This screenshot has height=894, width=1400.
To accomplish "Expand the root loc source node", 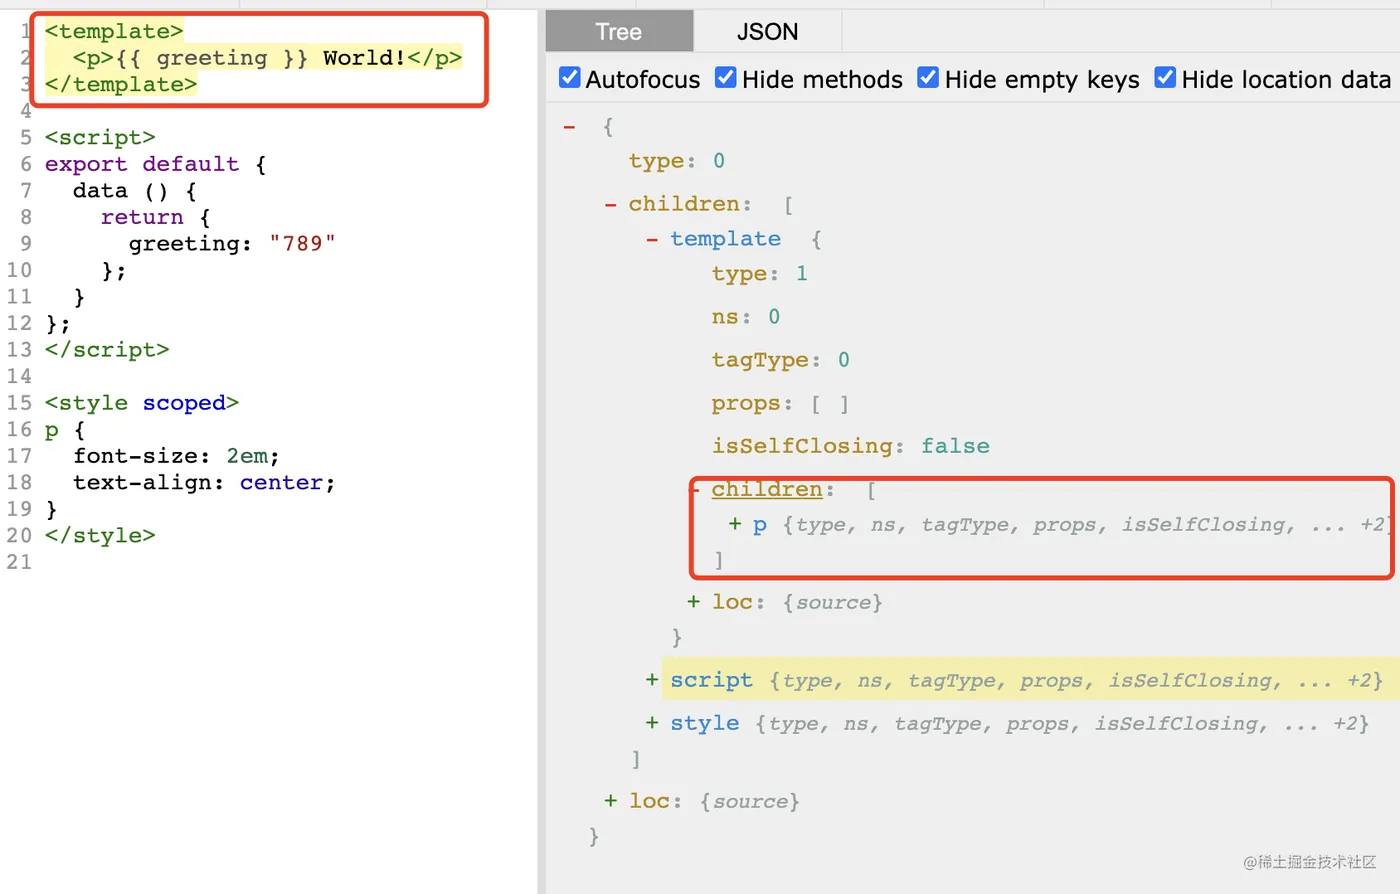I will pos(610,801).
